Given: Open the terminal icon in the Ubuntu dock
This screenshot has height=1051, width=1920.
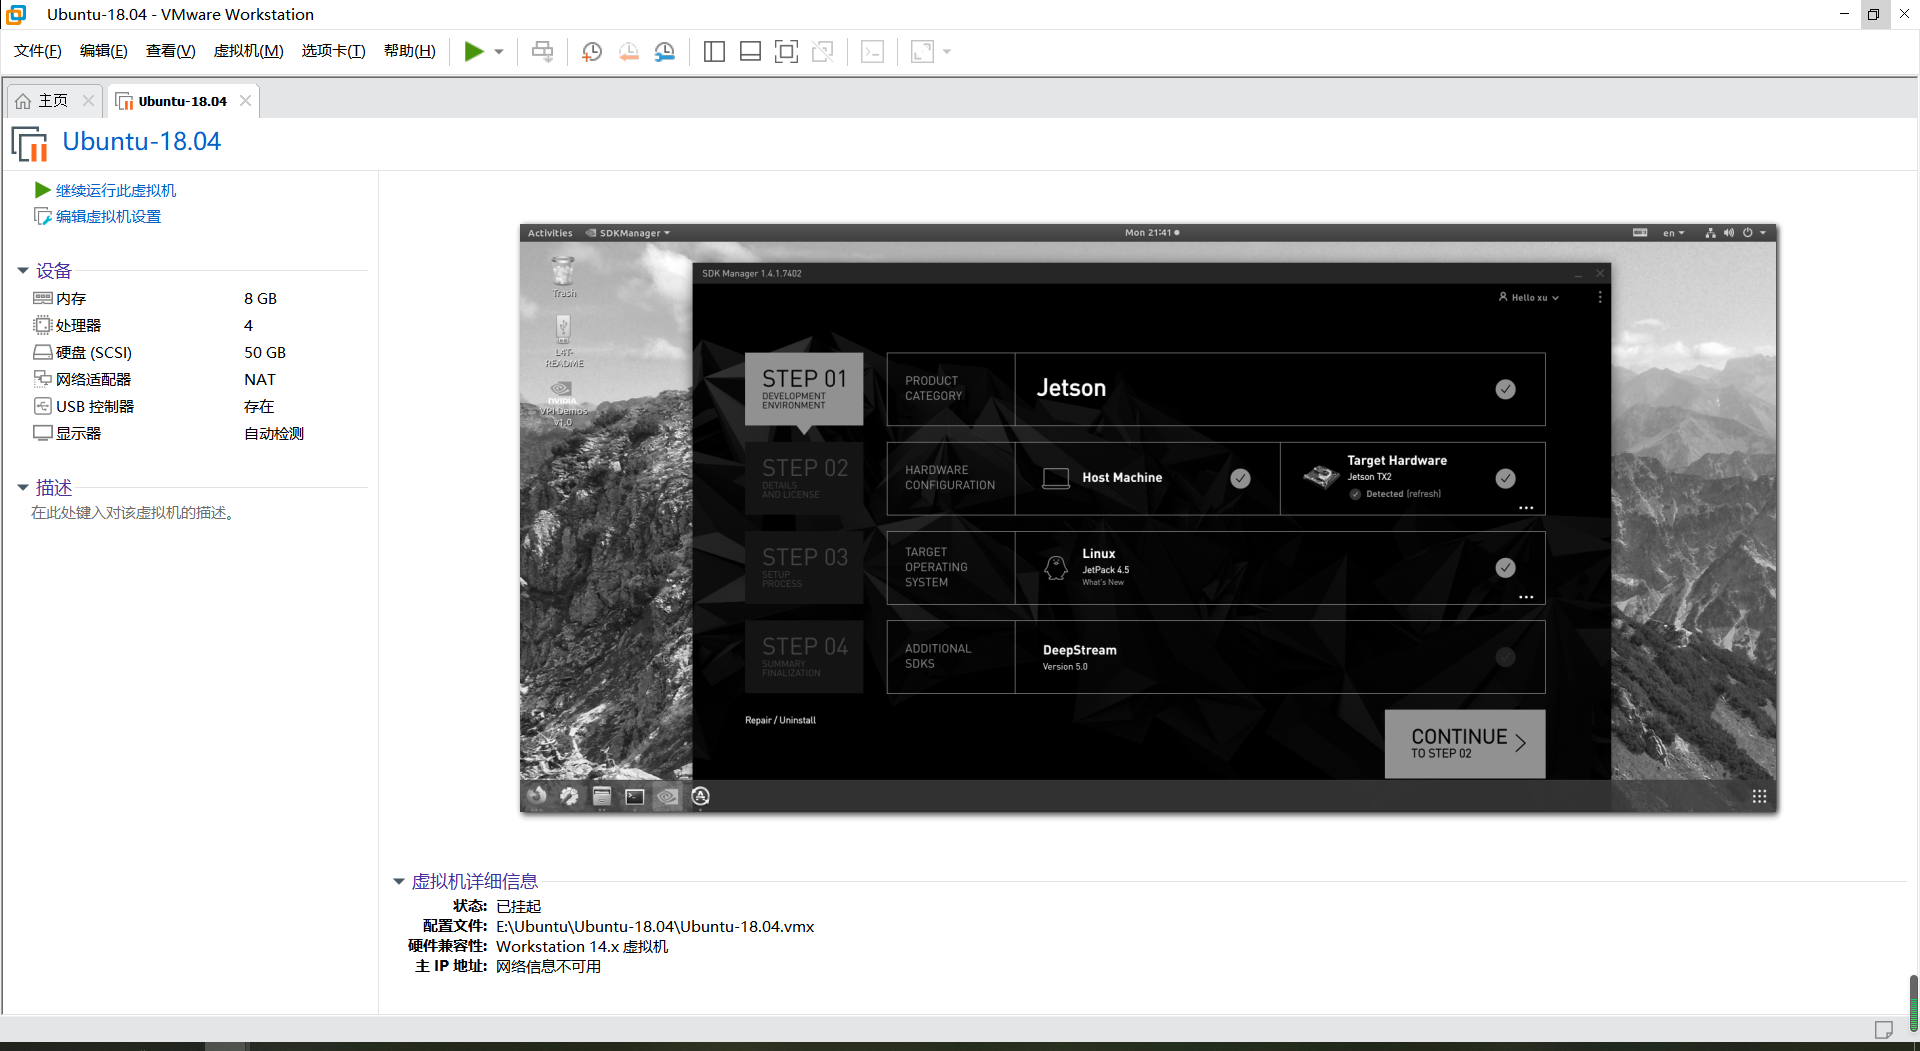Looking at the screenshot, I should click(634, 796).
